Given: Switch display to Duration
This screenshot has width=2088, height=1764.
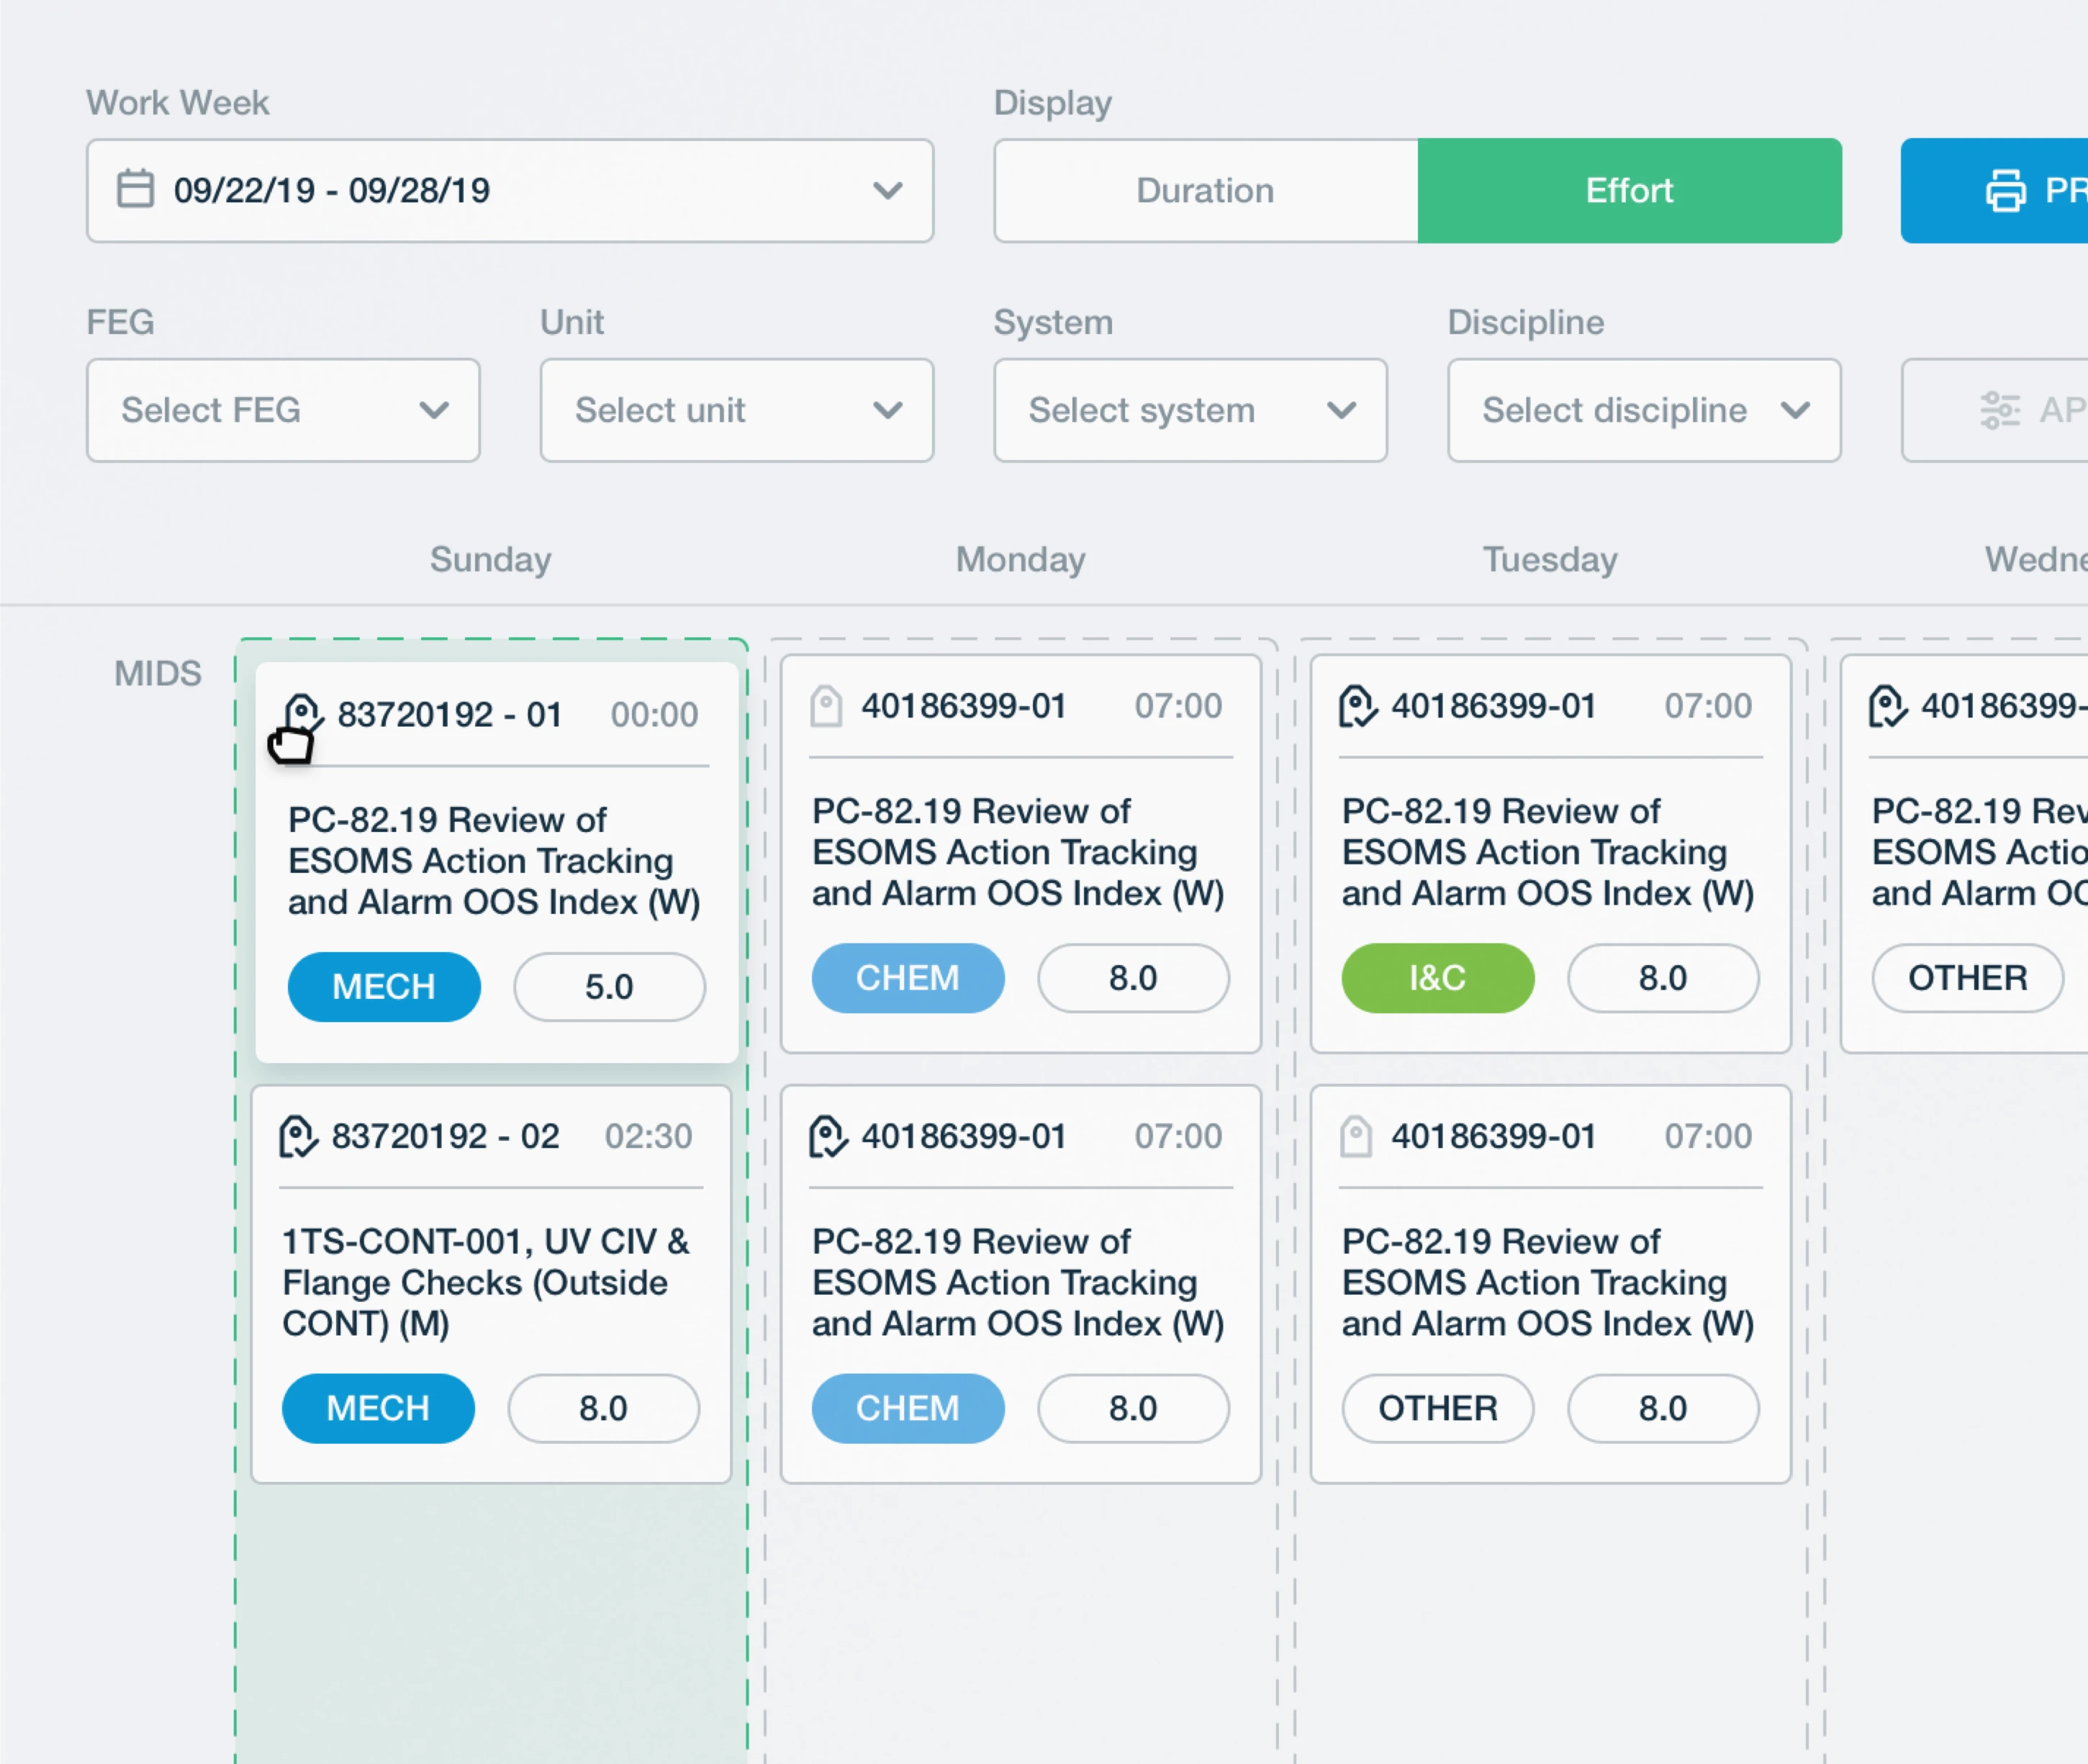Looking at the screenshot, I should pos(1205,190).
